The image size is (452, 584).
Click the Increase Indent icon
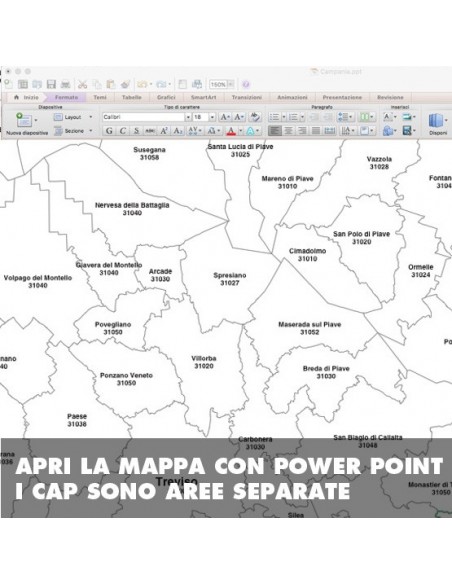pyautogui.click(x=328, y=117)
